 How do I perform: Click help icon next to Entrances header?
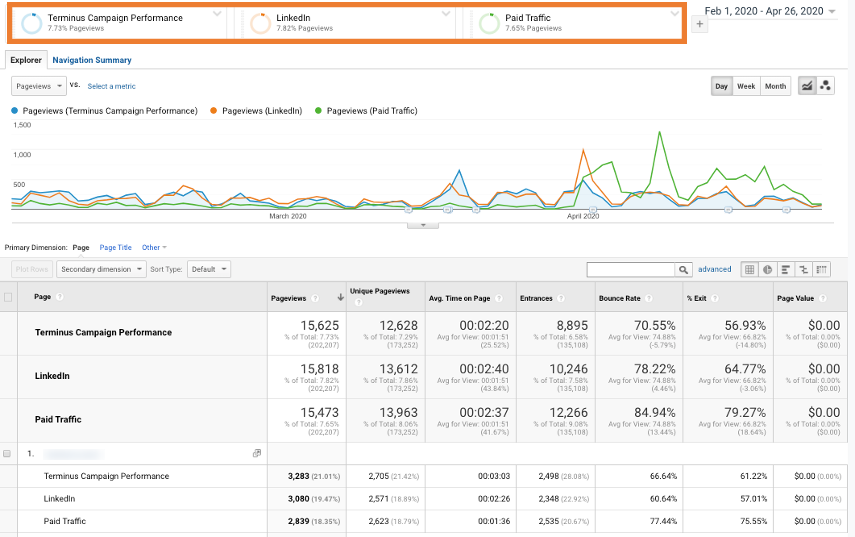click(561, 298)
